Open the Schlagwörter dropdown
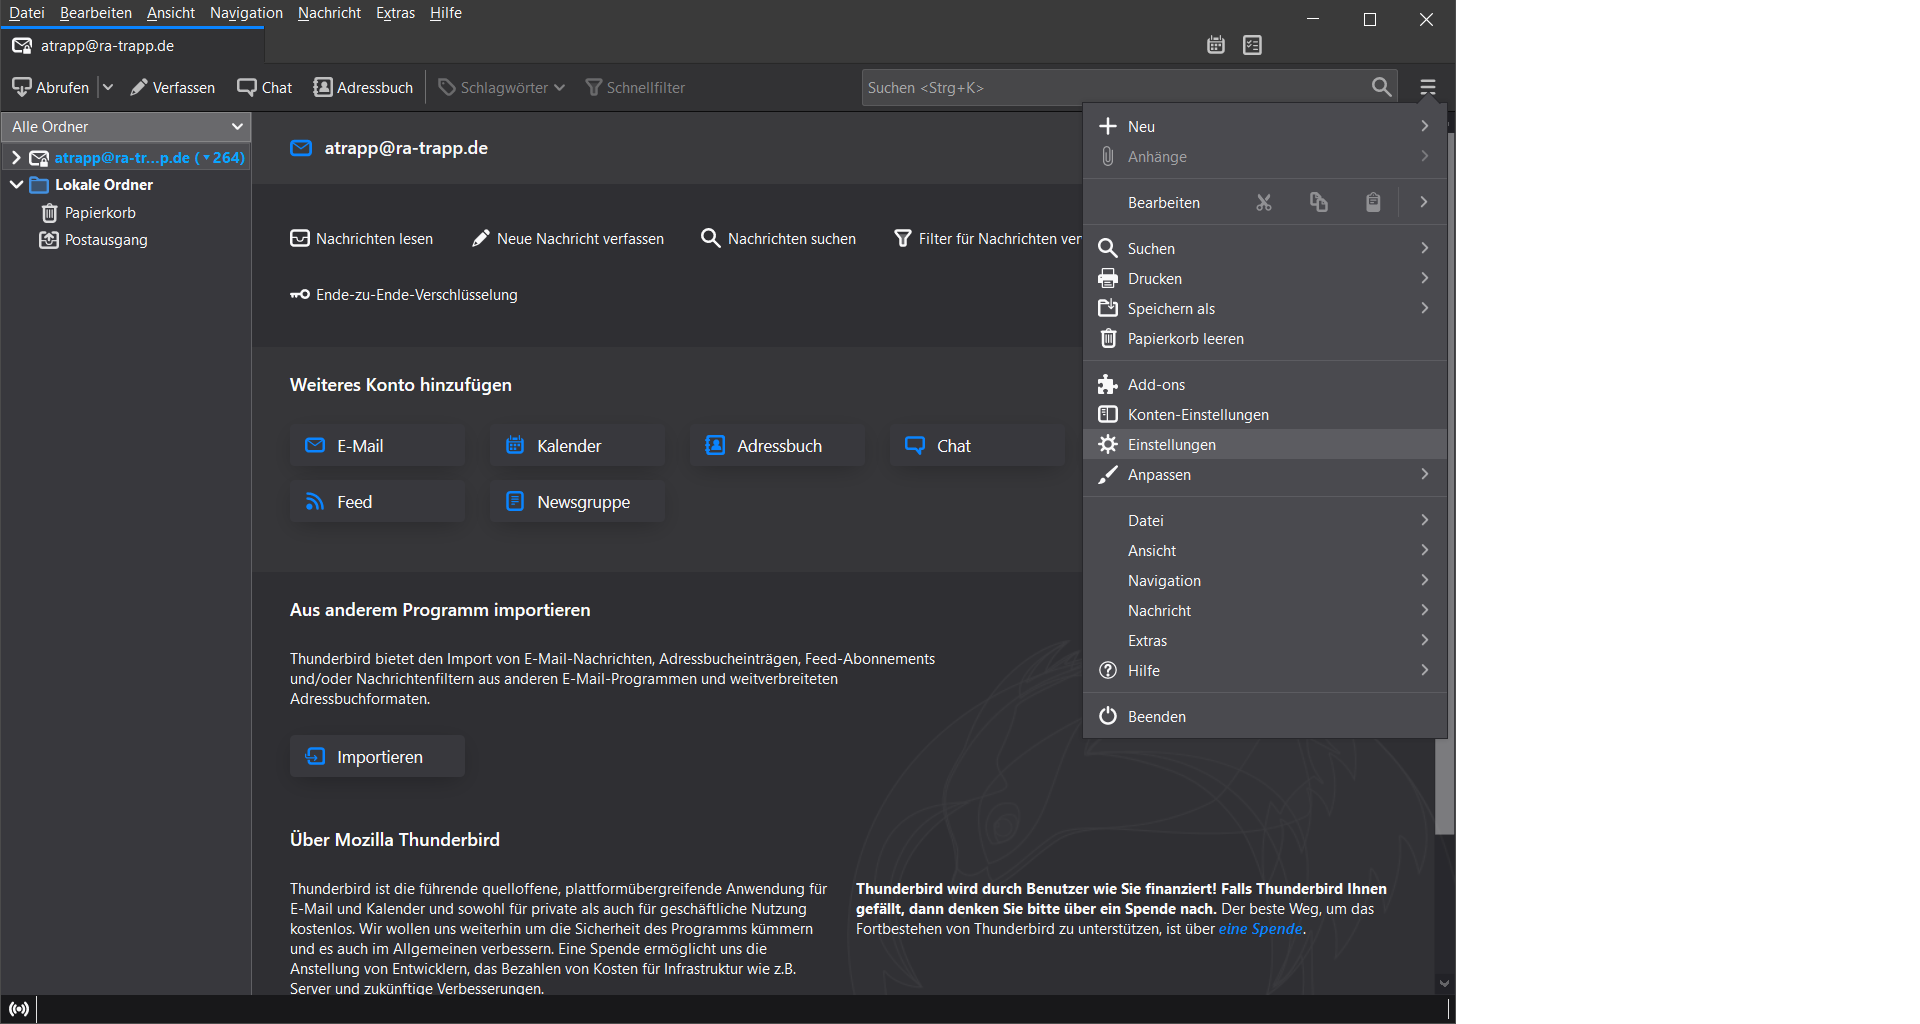Image resolution: width=1920 pixels, height=1024 pixels. 502,87
